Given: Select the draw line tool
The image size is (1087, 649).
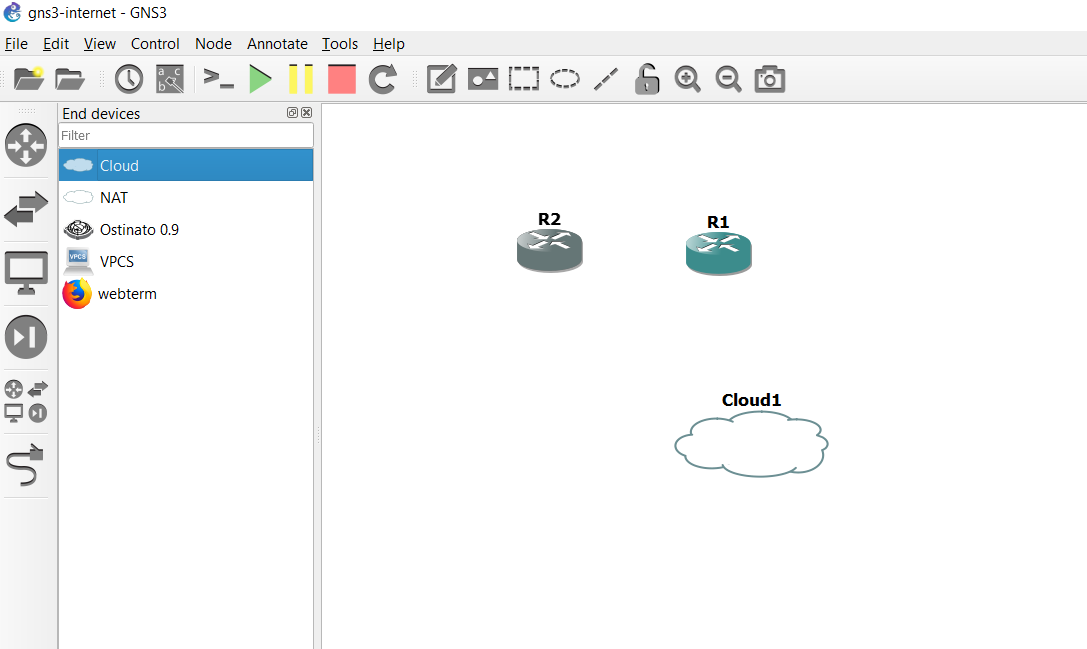Looking at the screenshot, I should [x=606, y=79].
